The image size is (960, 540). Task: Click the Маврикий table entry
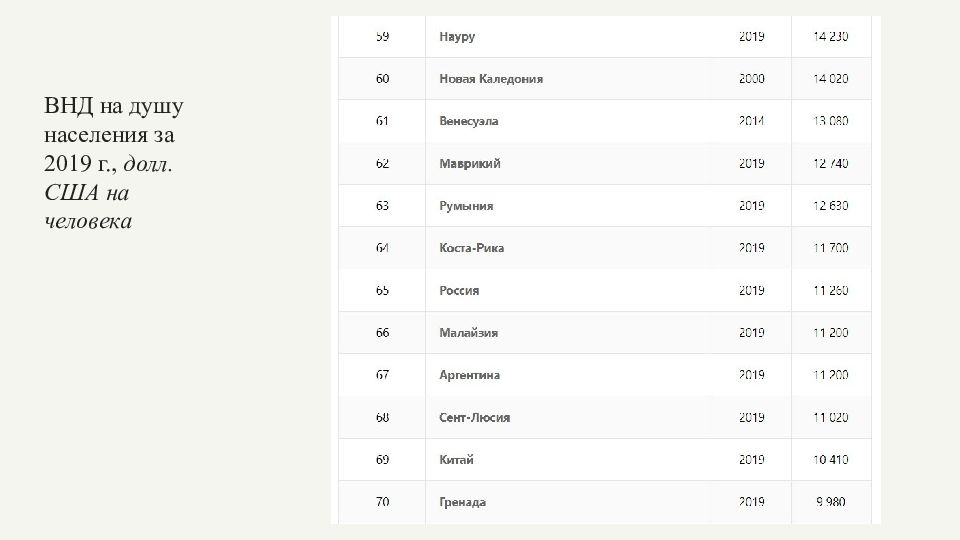click(x=470, y=163)
